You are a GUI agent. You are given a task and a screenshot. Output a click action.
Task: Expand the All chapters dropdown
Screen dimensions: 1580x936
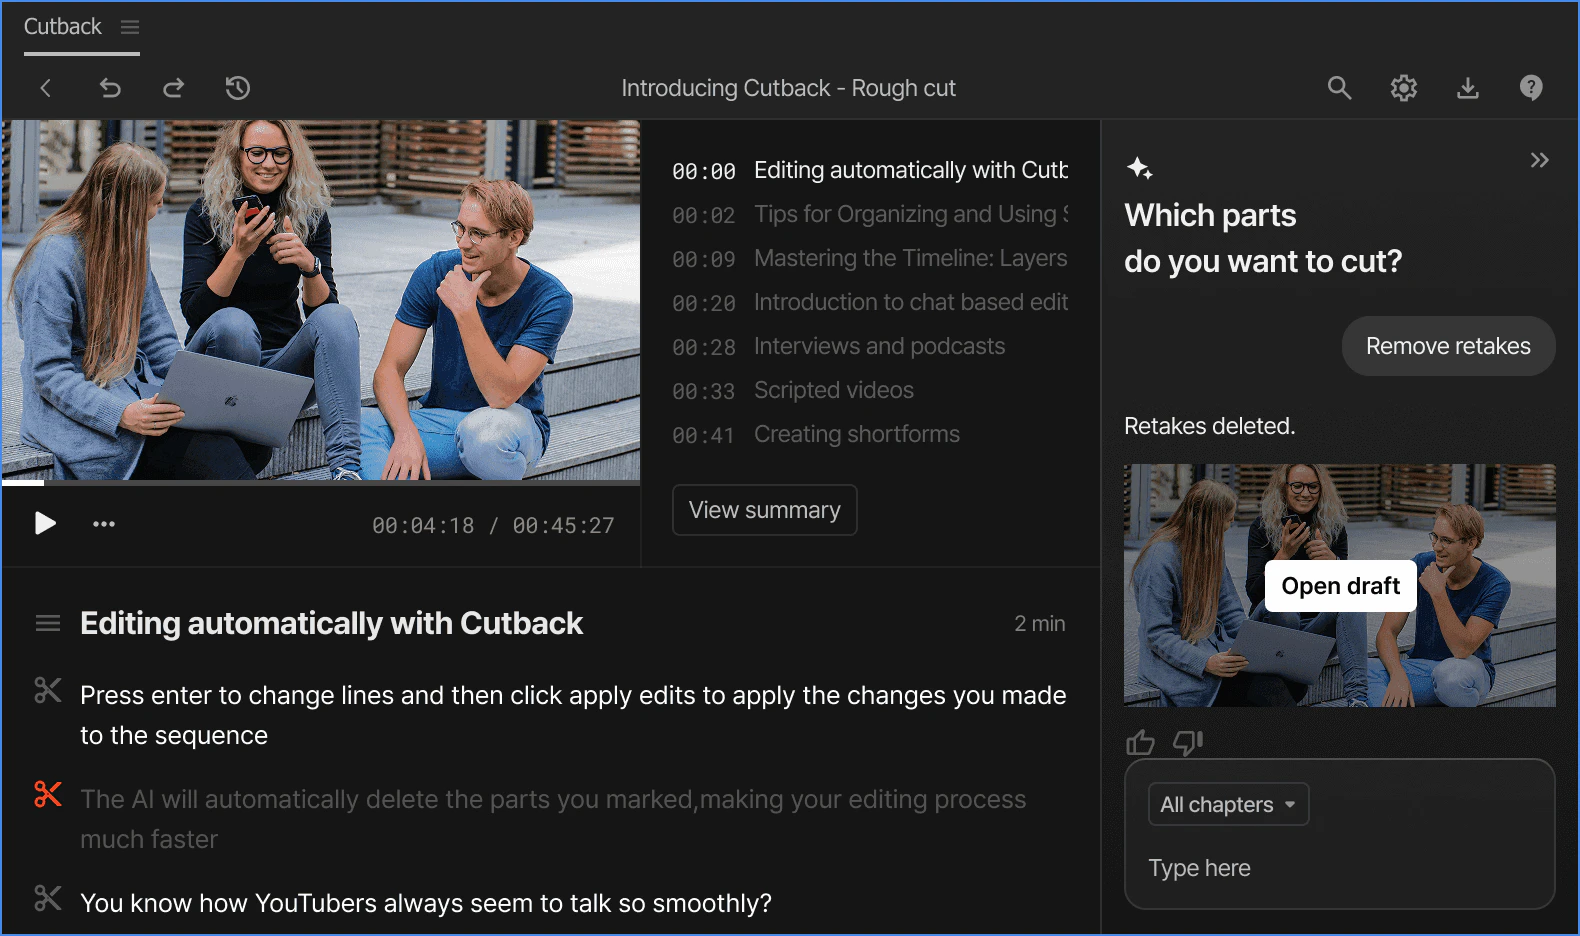[1228, 804]
